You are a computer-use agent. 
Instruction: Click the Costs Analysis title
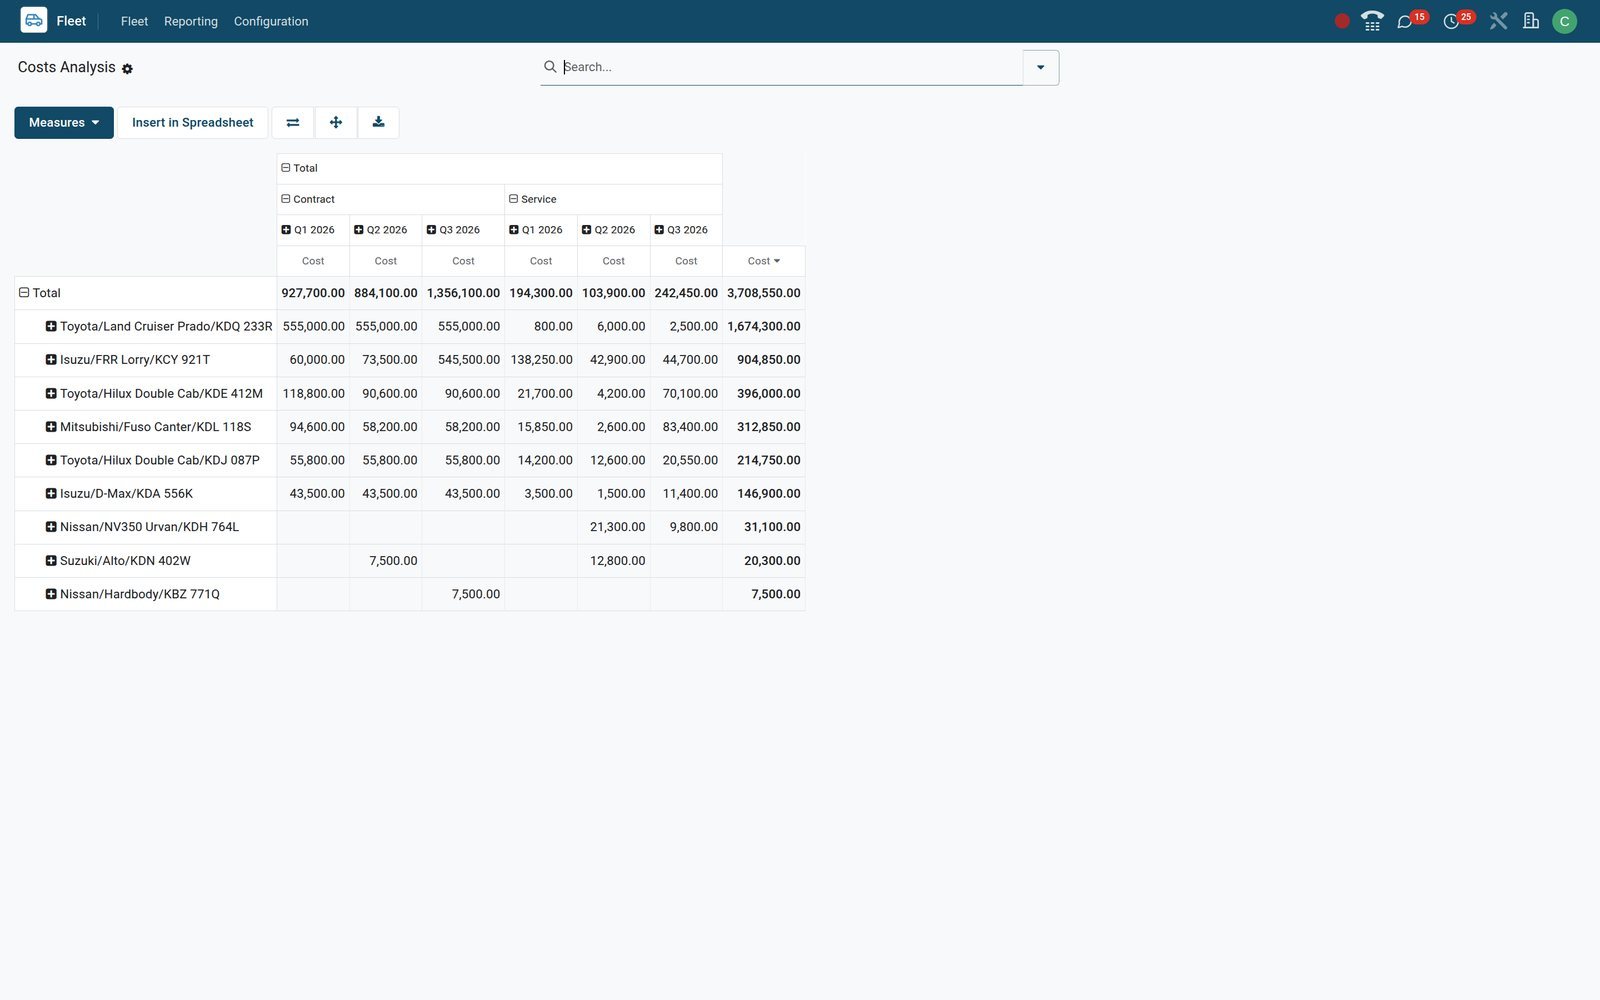coord(66,67)
